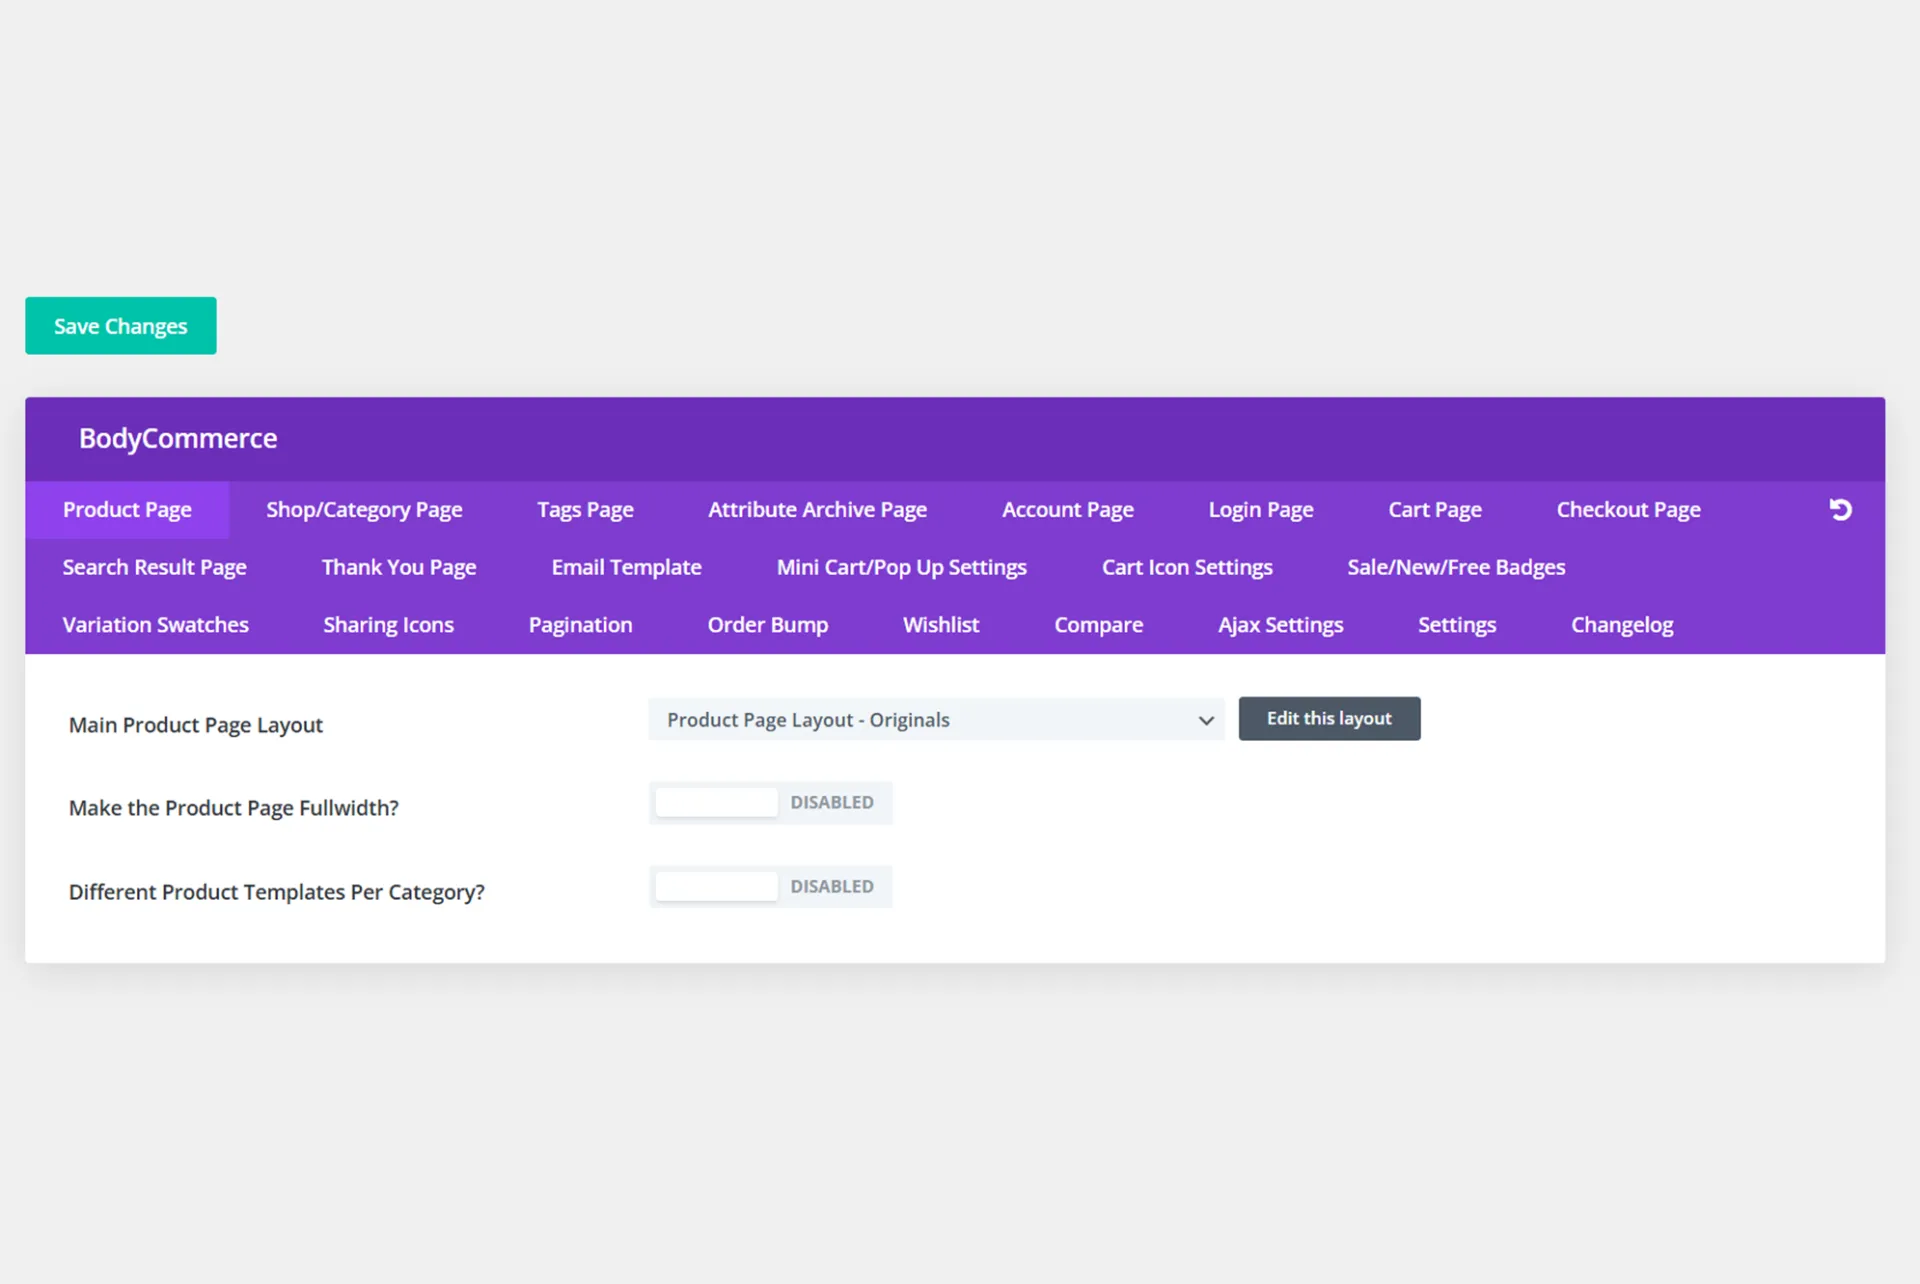Go to Order Bump tab
This screenshot has height=1284, width=1920.
pyautogui.click(x=768, y=625)
